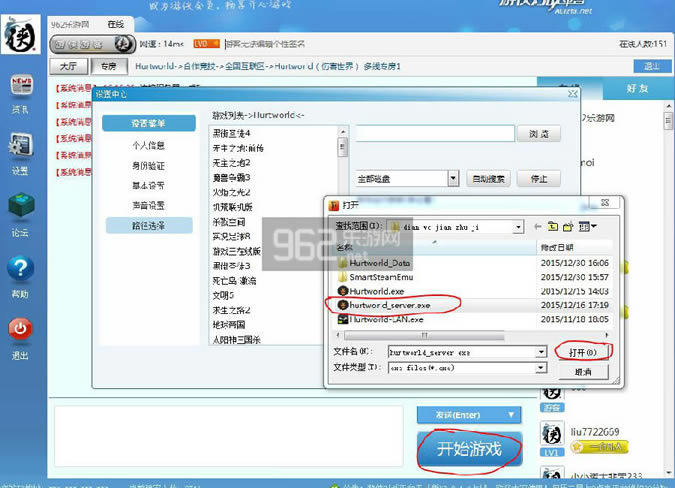
Task: Open the view menu icon in file dialog
Action: coord(585,227)
